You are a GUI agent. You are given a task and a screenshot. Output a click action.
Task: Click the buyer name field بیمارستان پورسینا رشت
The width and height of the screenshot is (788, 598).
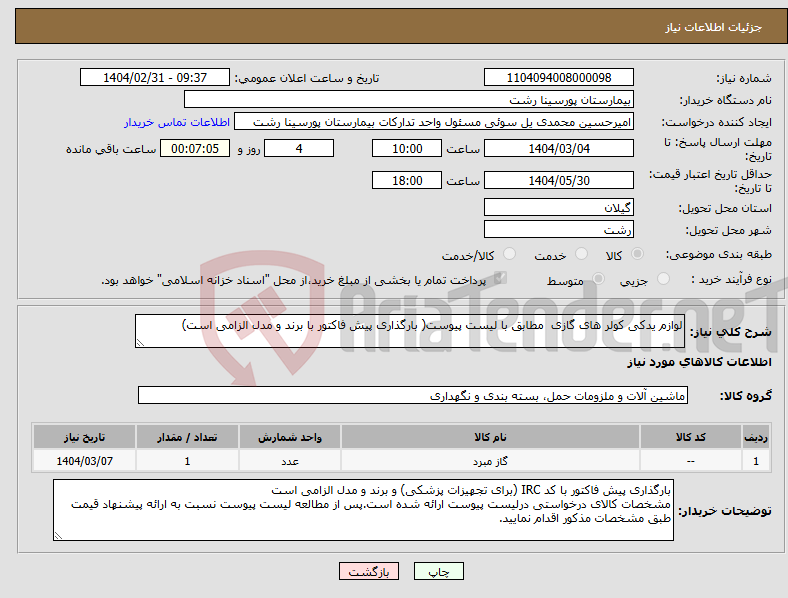click(409, 99)
